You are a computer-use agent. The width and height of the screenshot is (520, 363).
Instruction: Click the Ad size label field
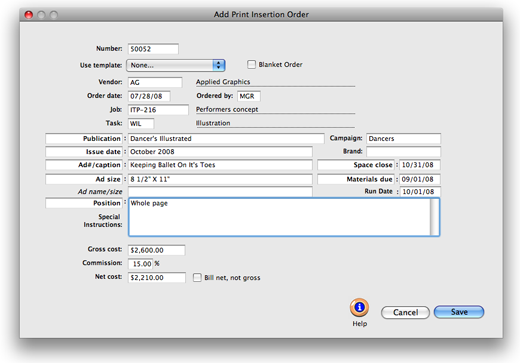click(84, 179)
